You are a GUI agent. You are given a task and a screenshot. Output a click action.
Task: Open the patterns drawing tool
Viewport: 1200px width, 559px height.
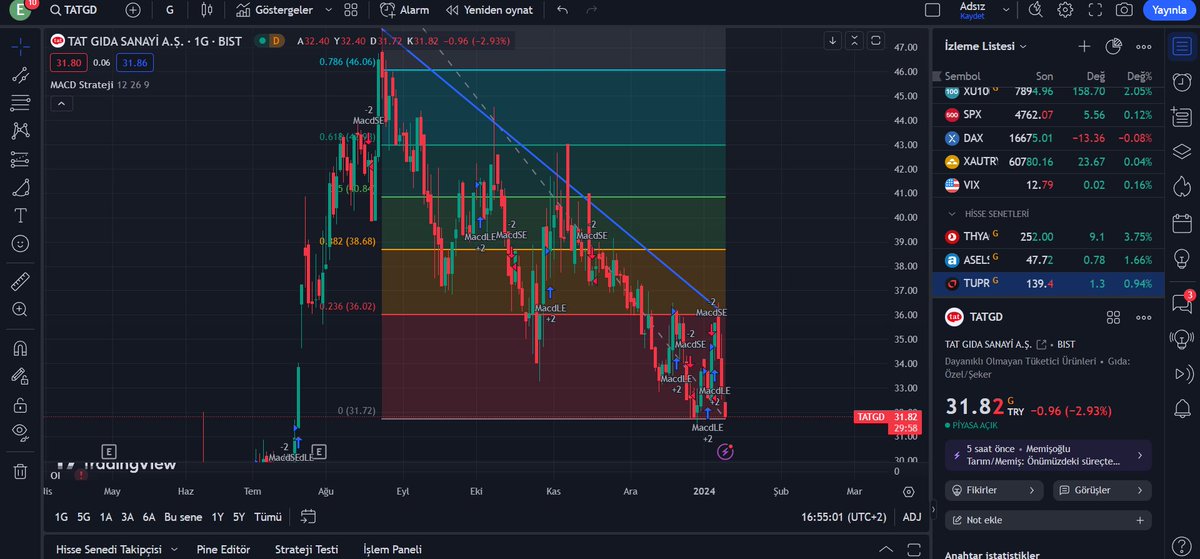(x=20, y=131)
